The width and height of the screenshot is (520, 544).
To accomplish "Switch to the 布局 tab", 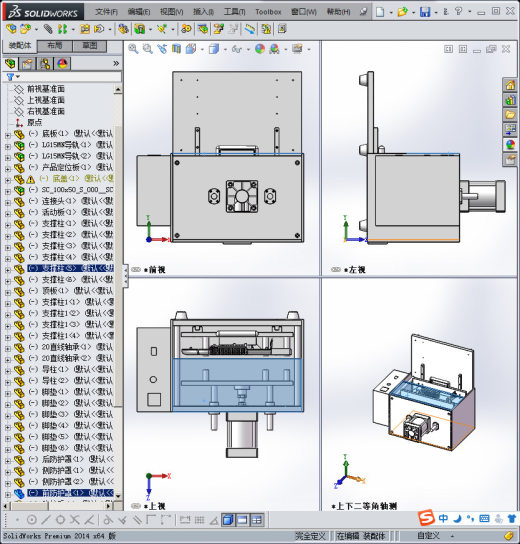I will click(54, 45).
